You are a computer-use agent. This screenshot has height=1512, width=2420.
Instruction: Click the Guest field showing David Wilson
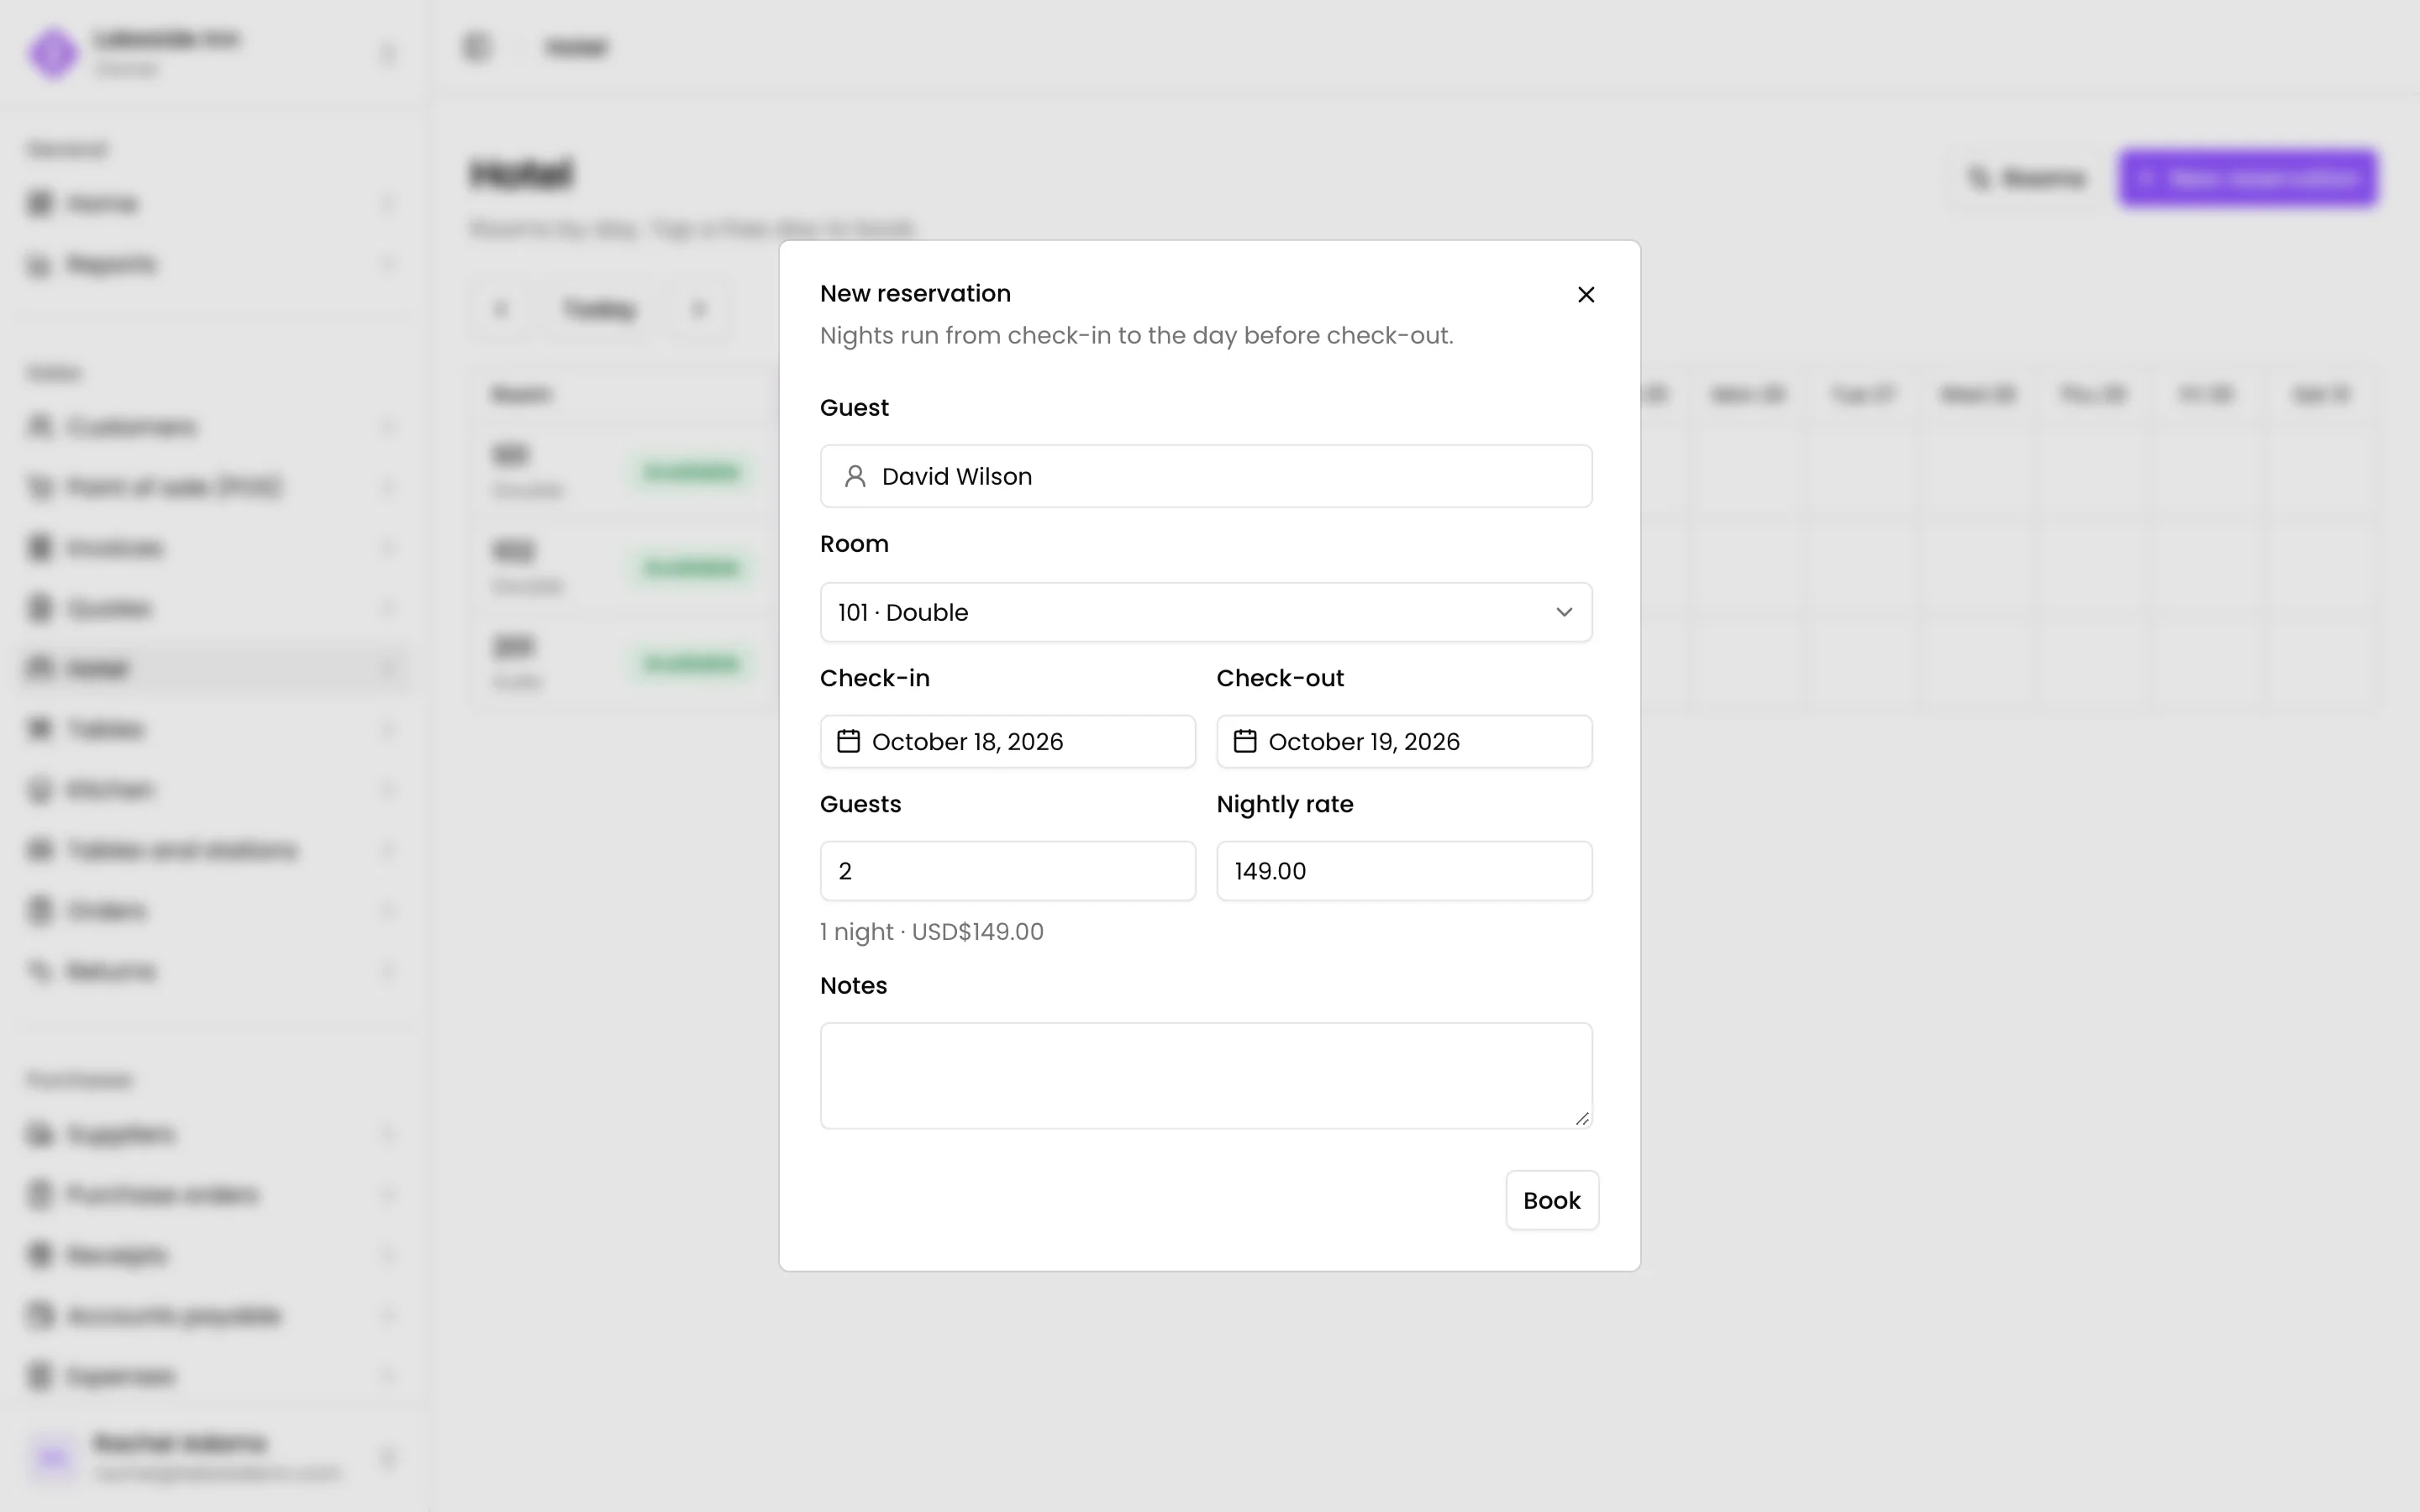pyautogui.click(x=1206, y=476)
